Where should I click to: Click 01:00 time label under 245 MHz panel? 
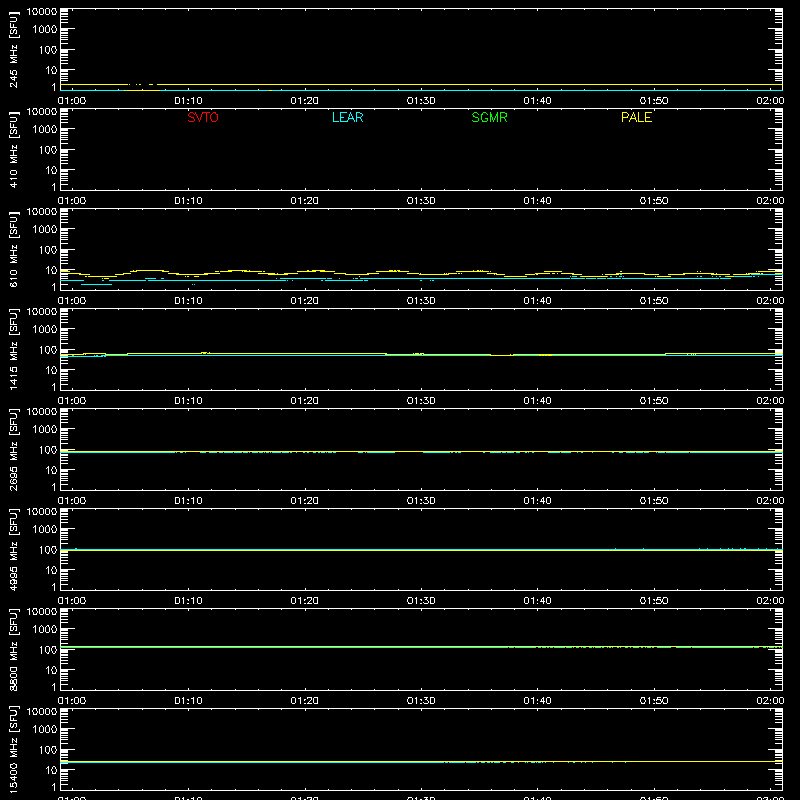pyautogui.click(x=72, y=101)
